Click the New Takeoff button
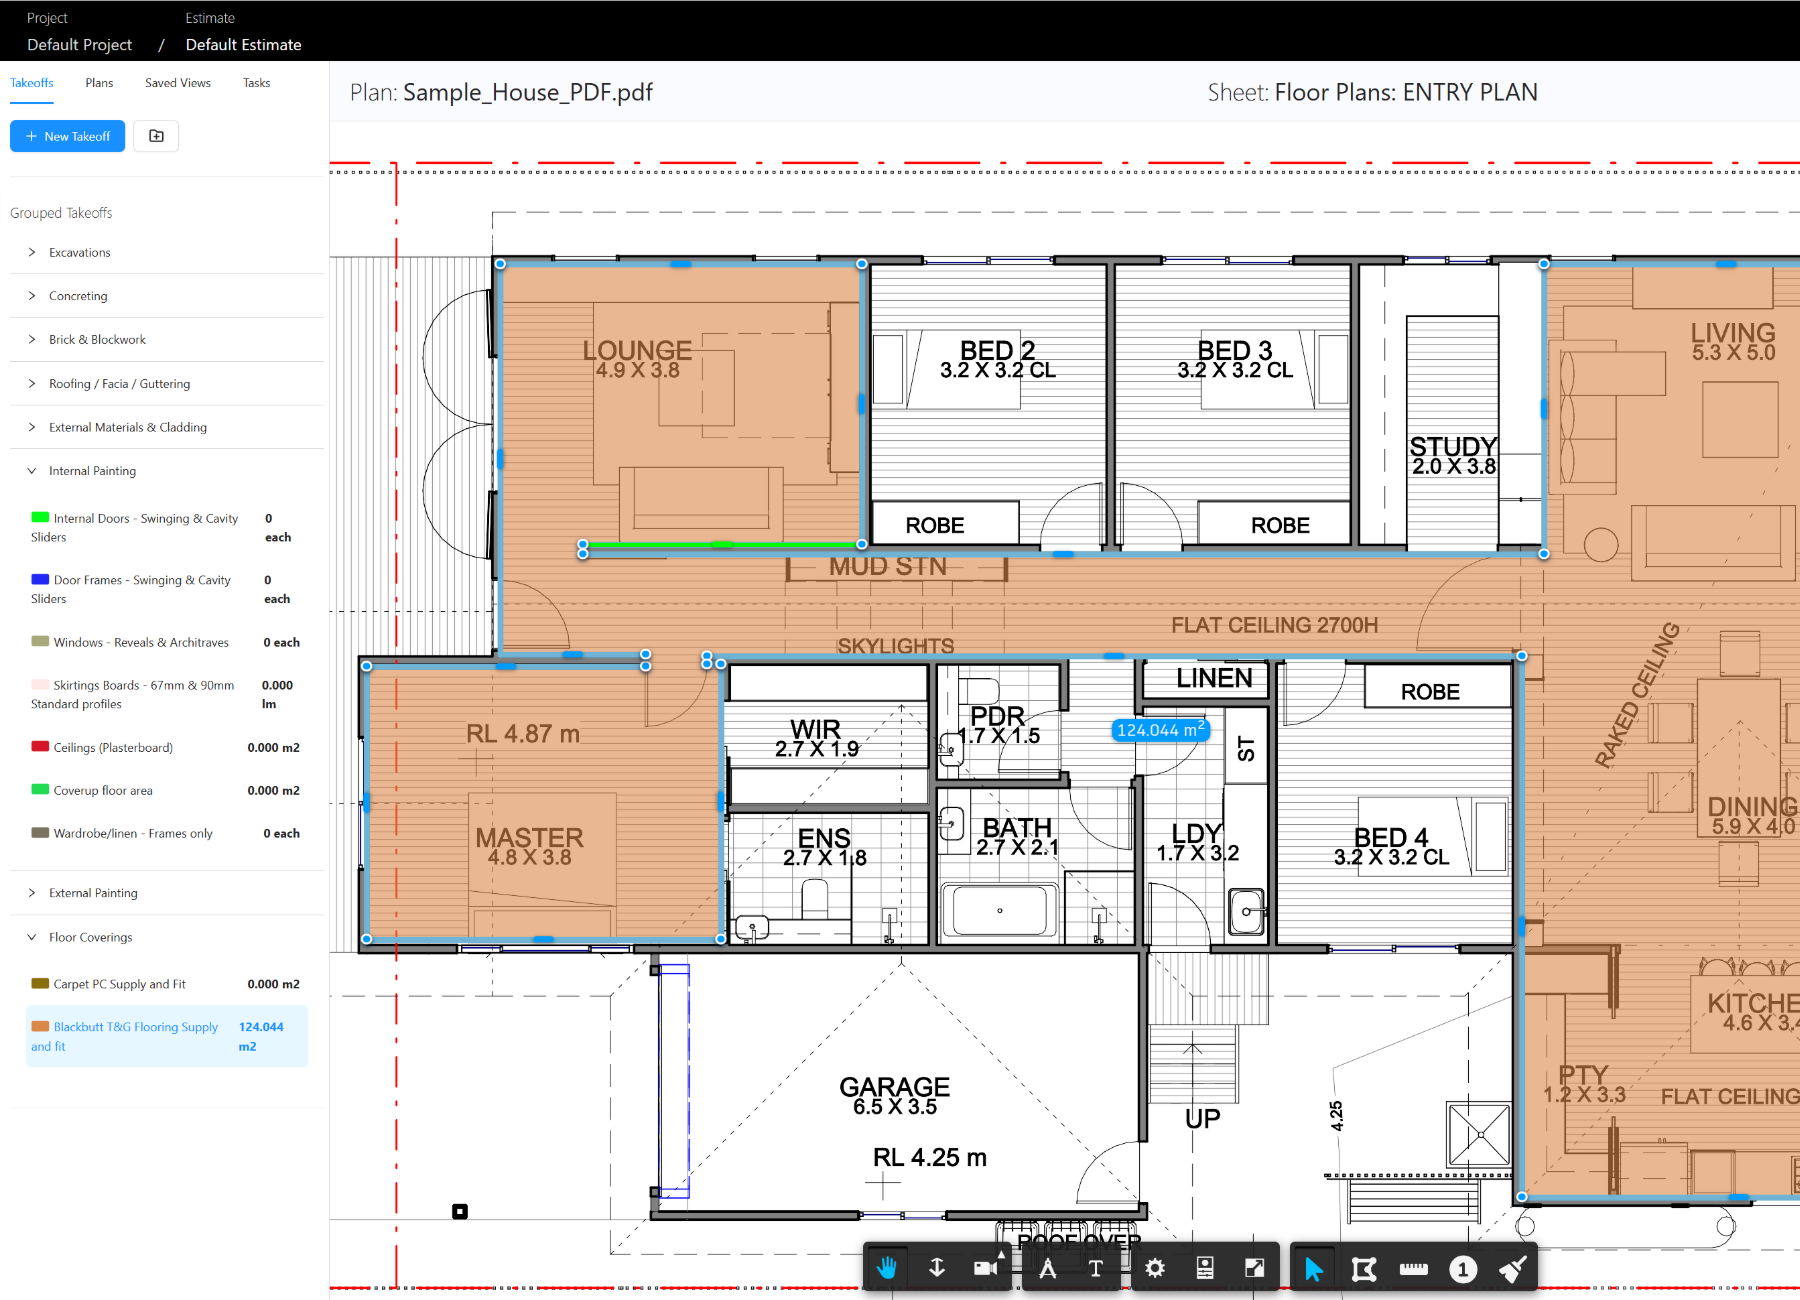 click(x=66, y=136)
